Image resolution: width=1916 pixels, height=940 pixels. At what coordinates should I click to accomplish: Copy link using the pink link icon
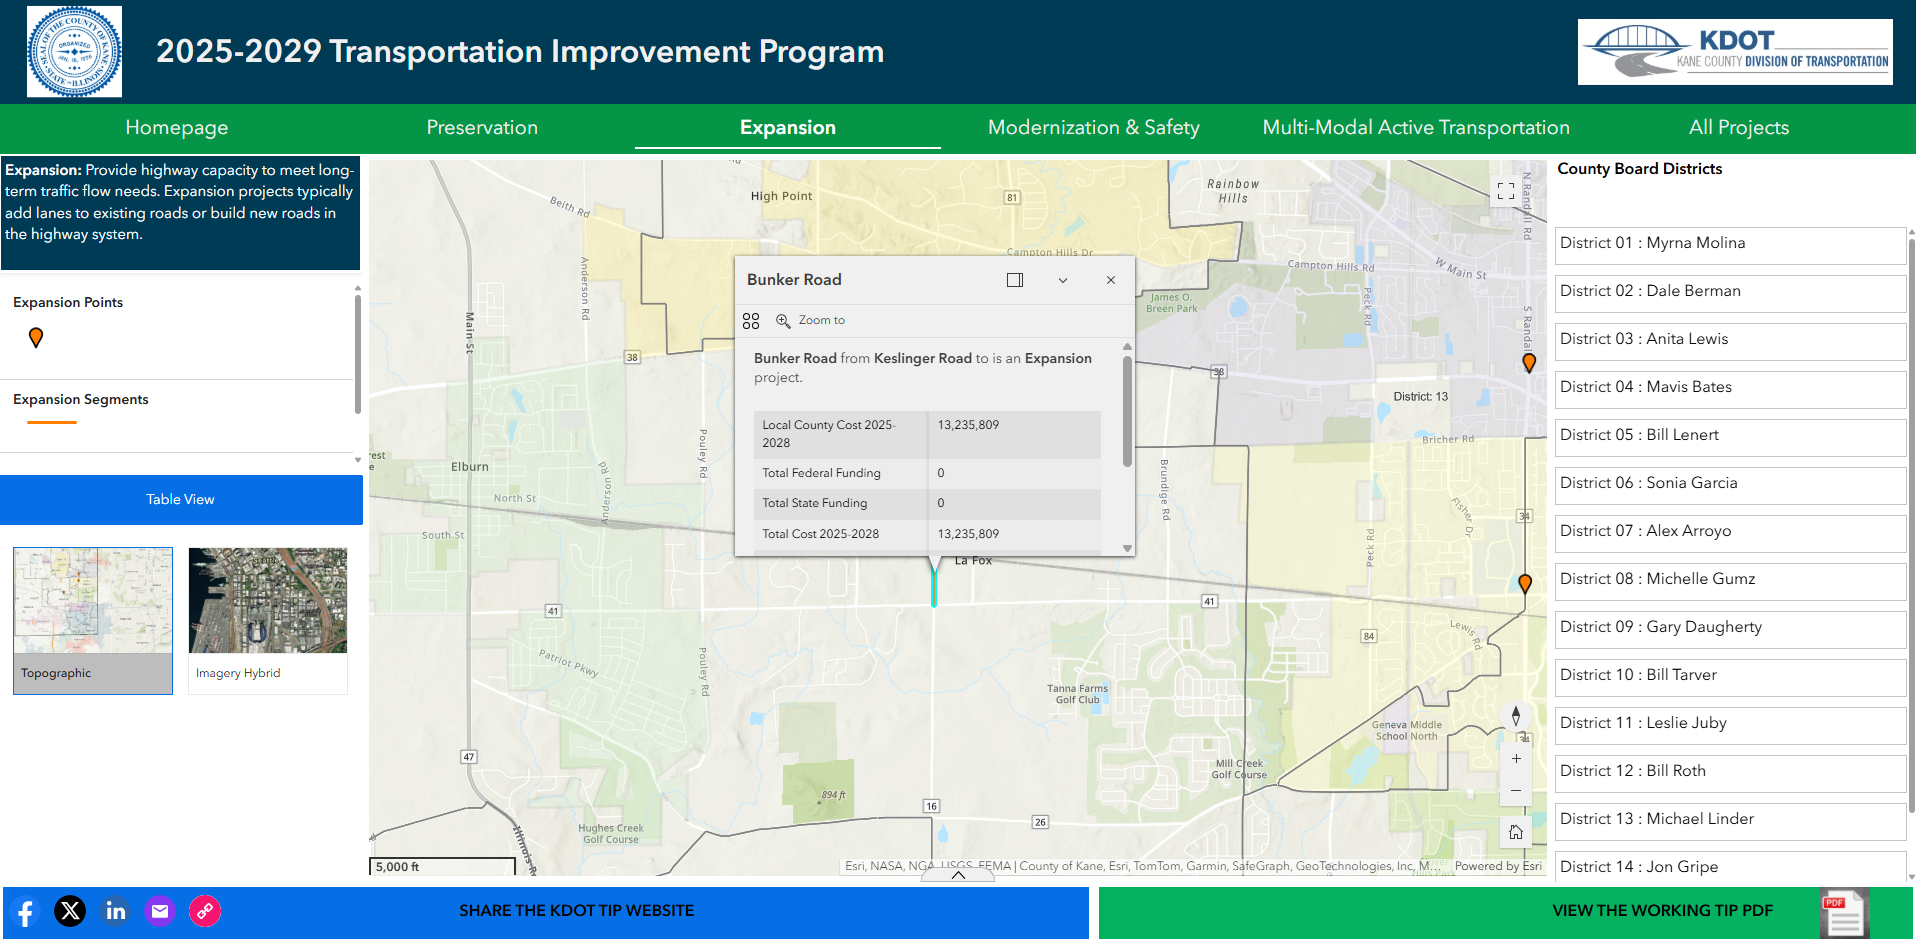205,911
